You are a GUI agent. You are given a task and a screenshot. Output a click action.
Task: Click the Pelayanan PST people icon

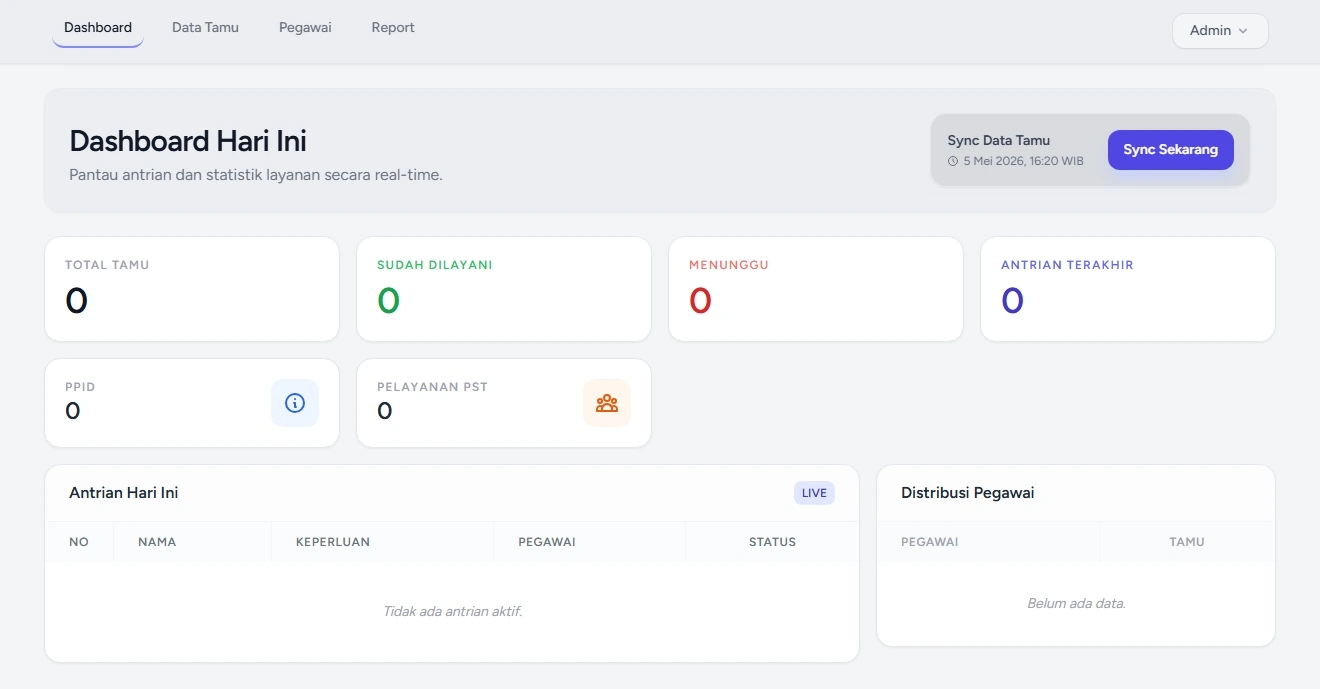pos(607,403)
